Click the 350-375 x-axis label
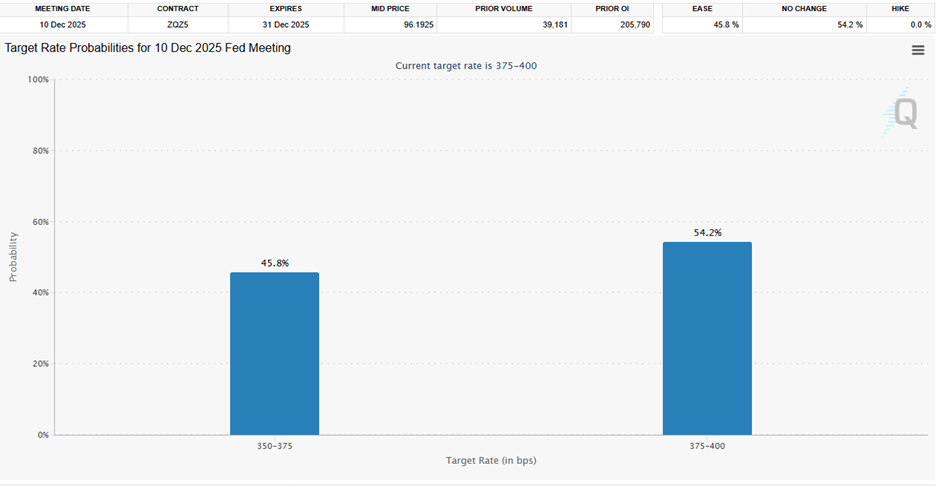The height and width of the screenshot is (486, 936). 274,445
